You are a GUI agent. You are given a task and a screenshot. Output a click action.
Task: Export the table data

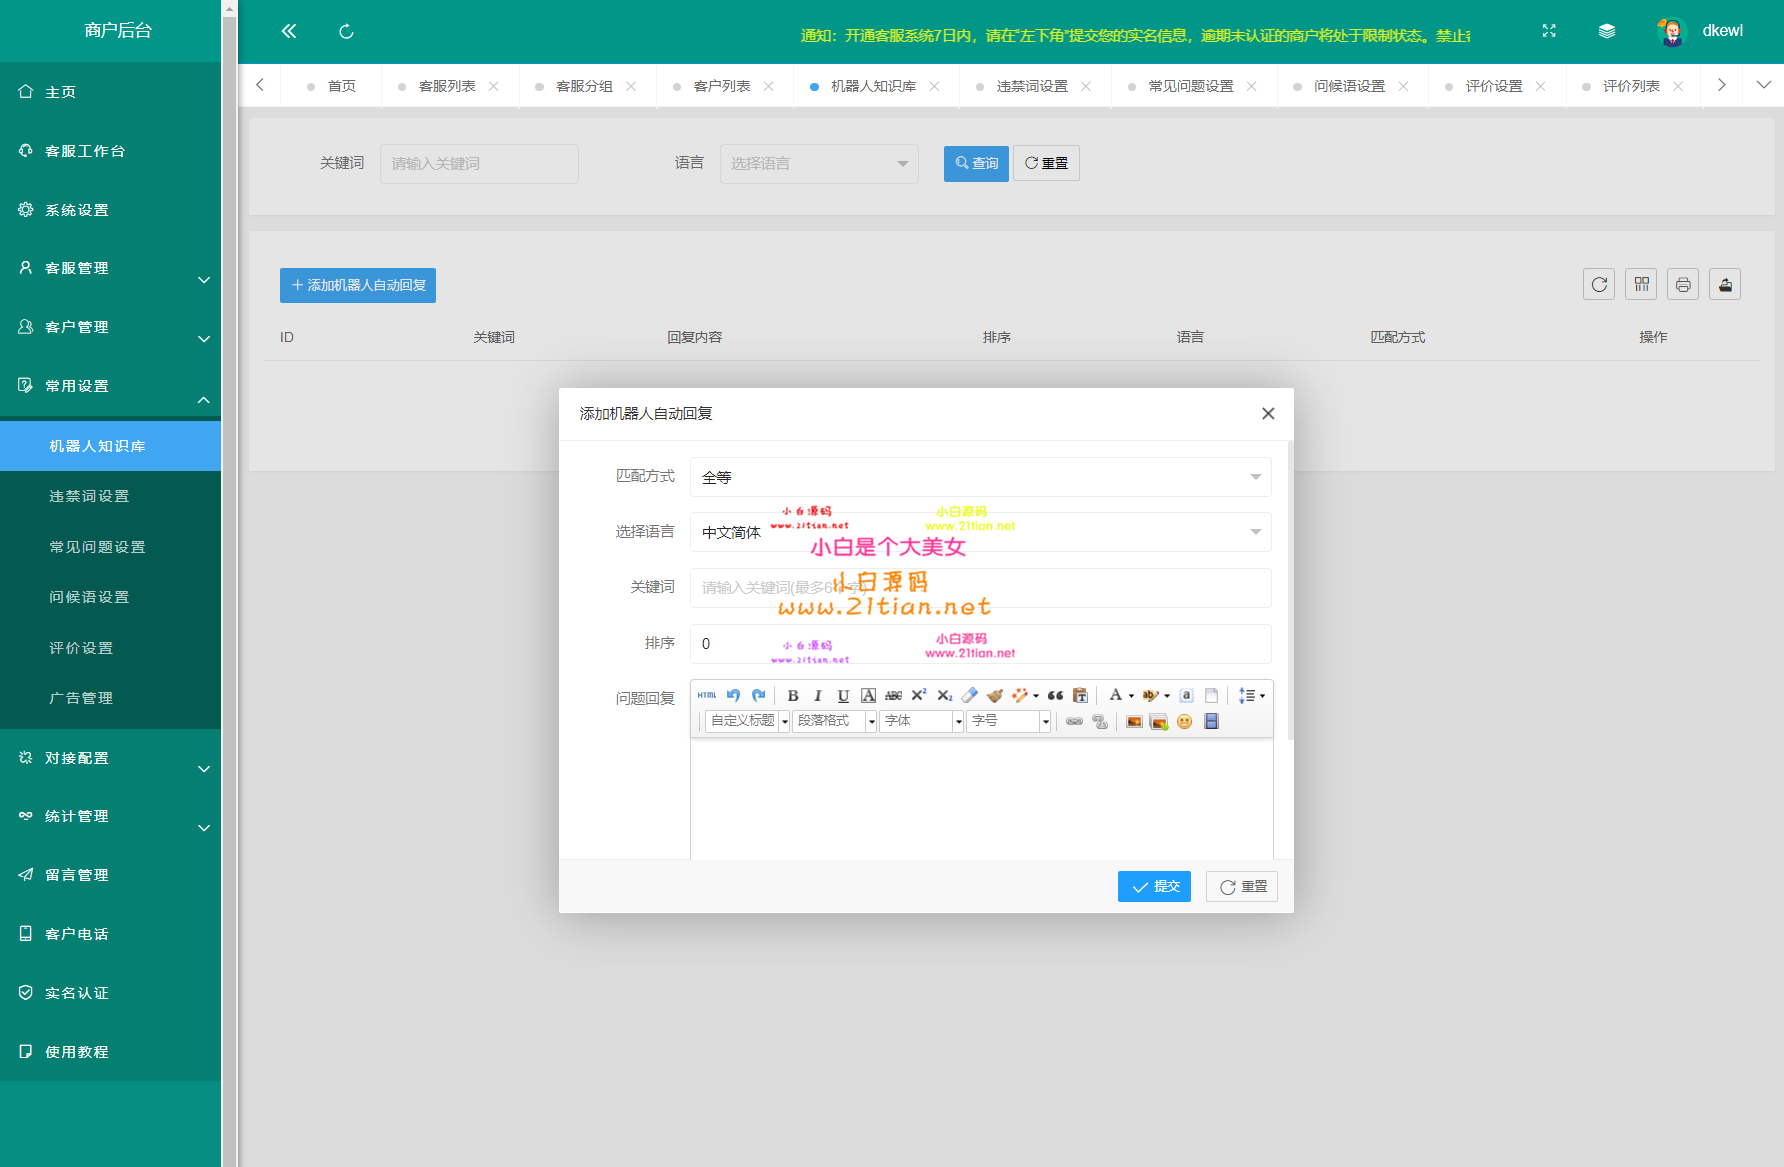click(x=1725, y=284)
